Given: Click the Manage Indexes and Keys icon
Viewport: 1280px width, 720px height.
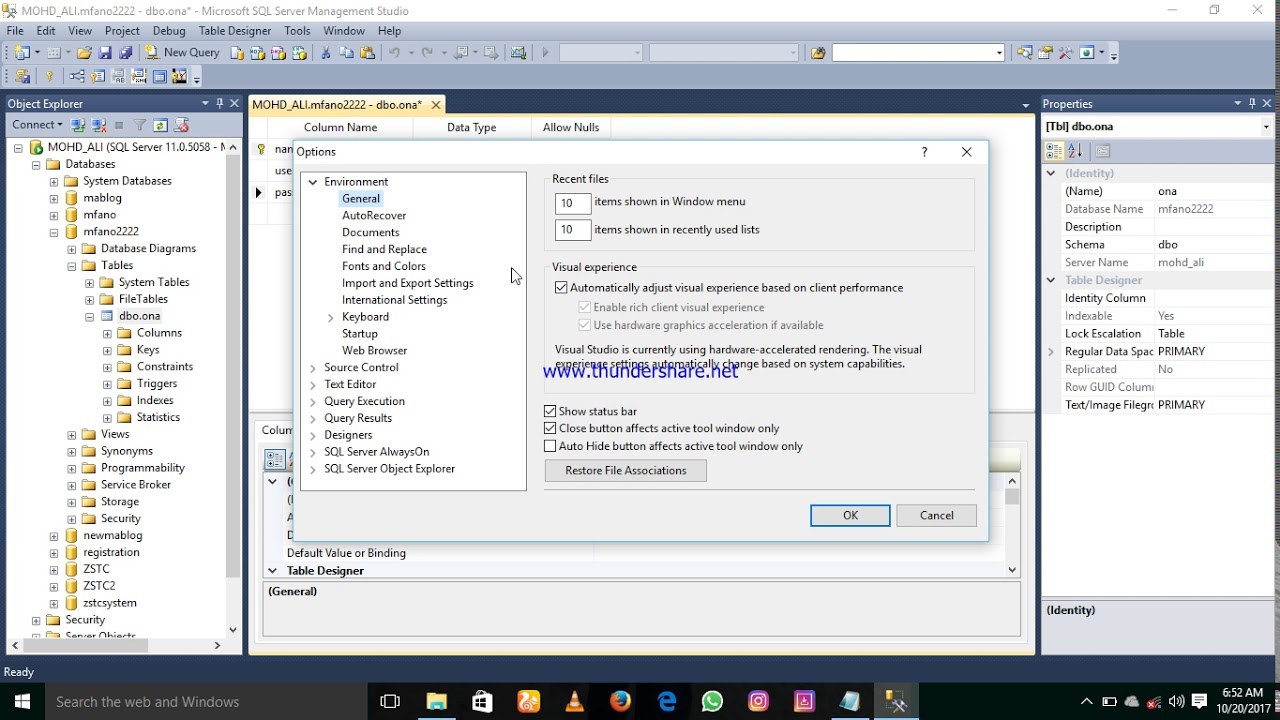Looking at the screenshot, I should (98, 76).
